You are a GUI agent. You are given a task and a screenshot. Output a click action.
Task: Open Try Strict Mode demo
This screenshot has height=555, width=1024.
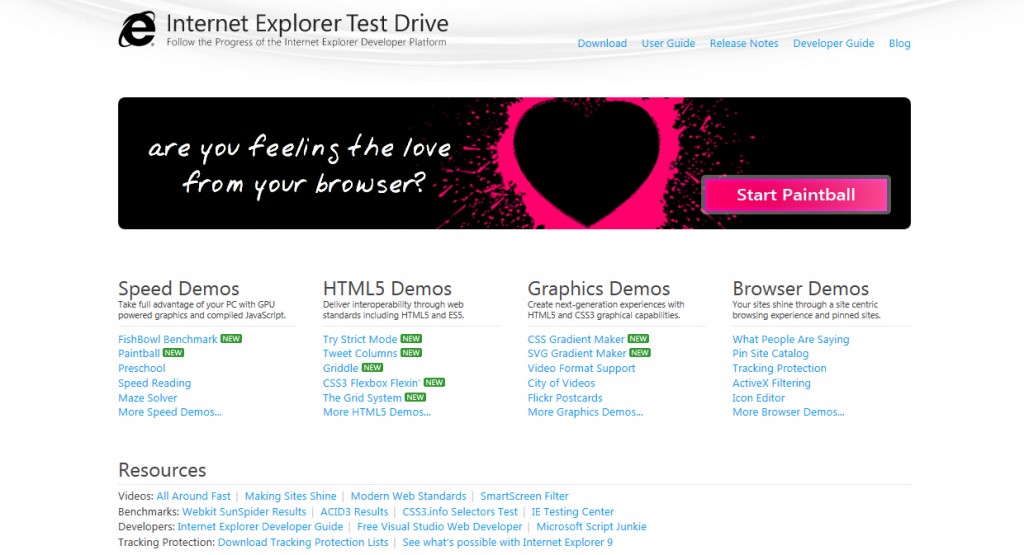pos(360,340)
